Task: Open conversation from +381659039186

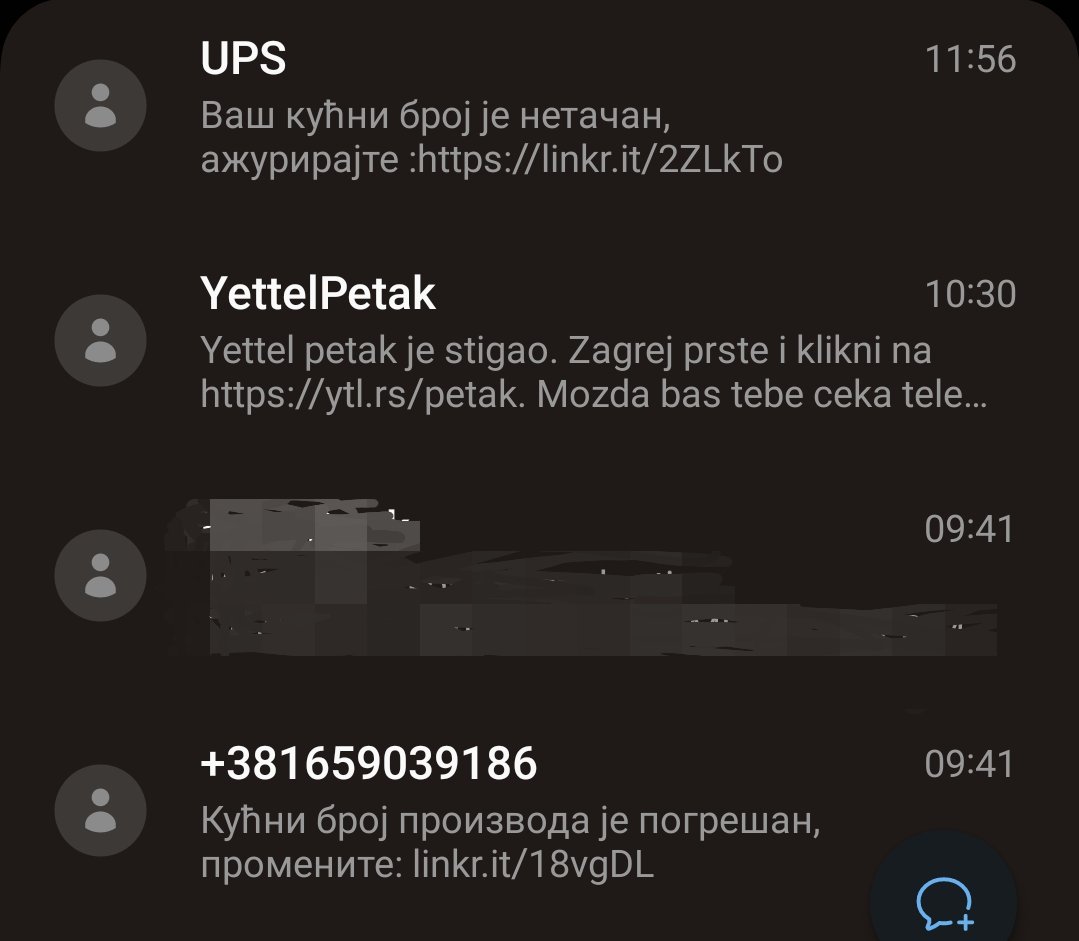Action: 540,812
